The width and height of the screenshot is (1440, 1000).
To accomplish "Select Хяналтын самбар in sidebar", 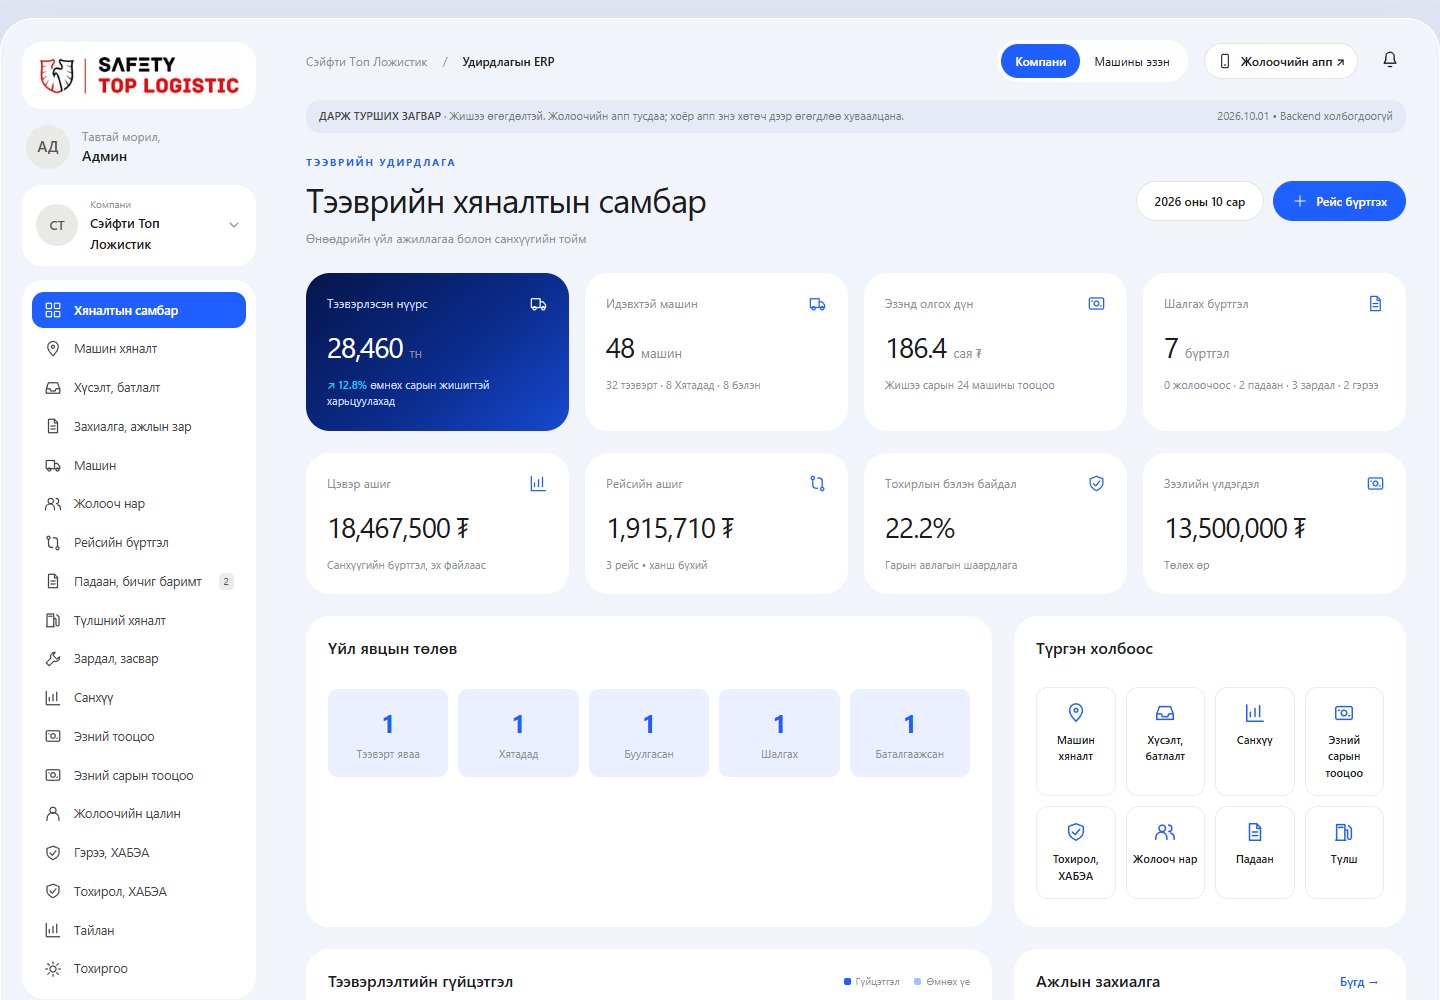I will [x=139, y=310].
